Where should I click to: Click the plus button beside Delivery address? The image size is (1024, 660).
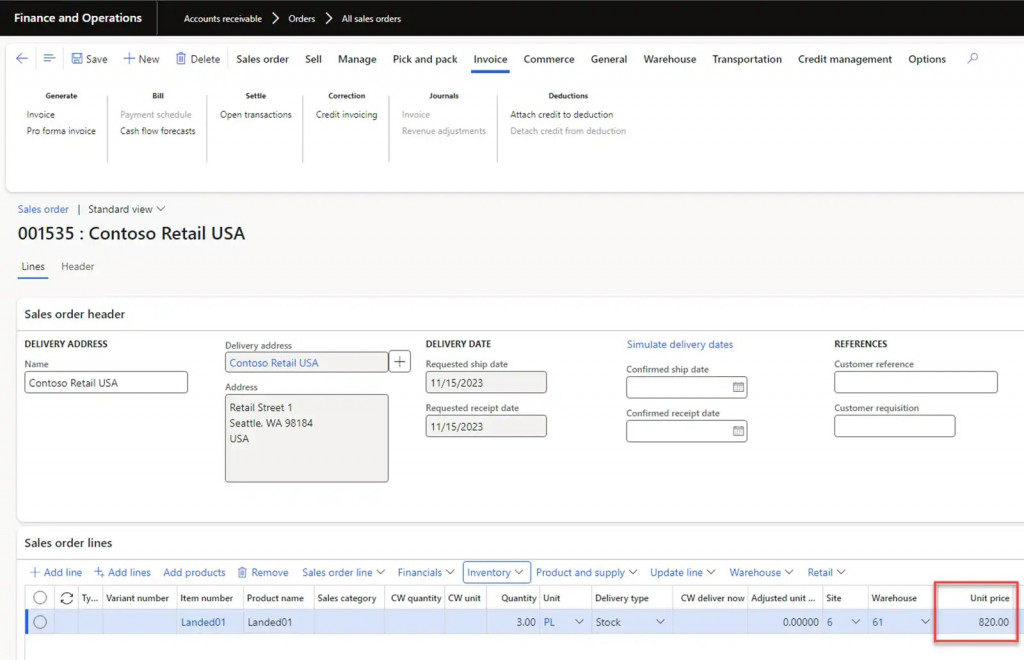click(x=400, y=362)
